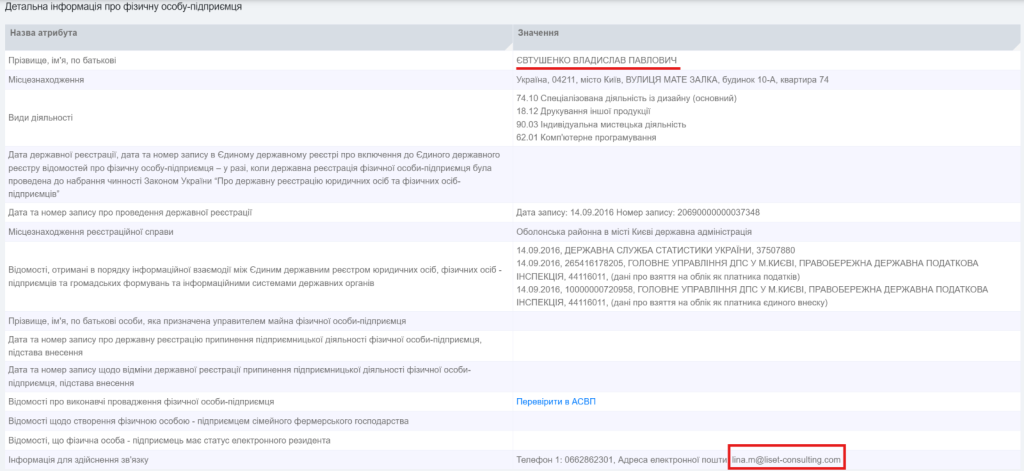Click the lina.m@liset-consulting.com email address
The width and height of the screenshot is (1024, 471).
point(787,460)
